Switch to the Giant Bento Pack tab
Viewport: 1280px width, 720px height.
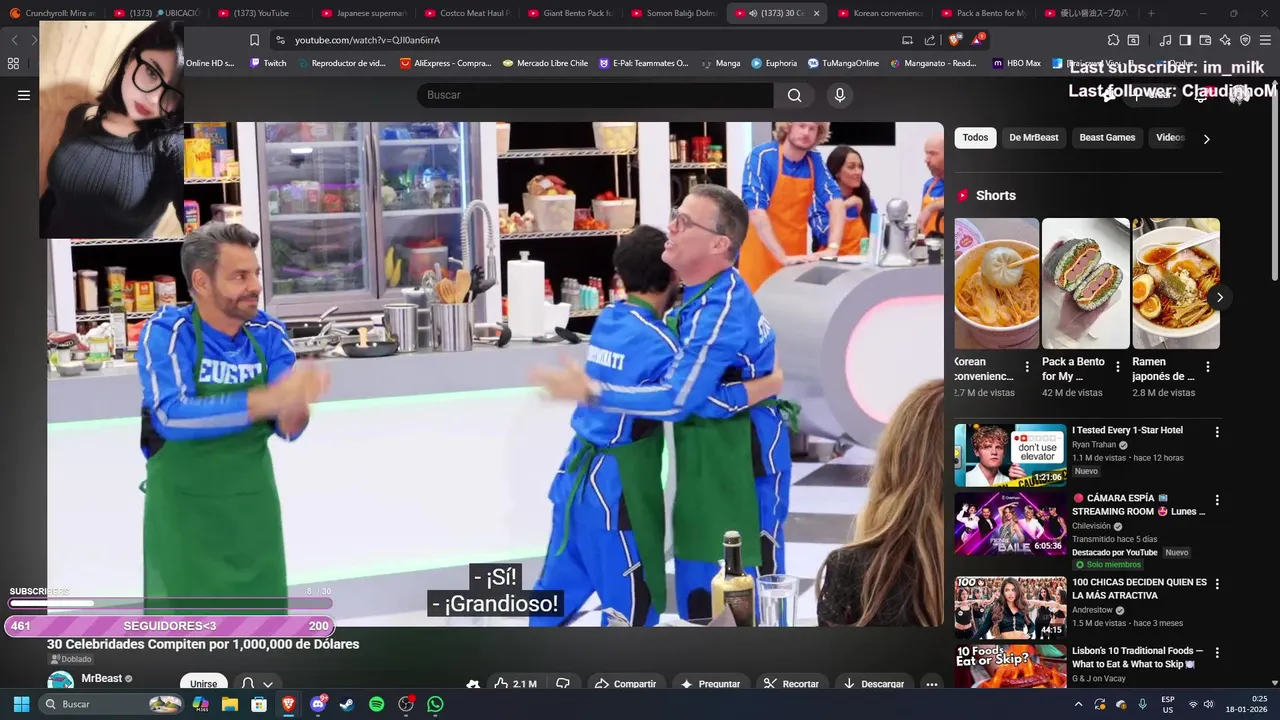pos(570,13)
